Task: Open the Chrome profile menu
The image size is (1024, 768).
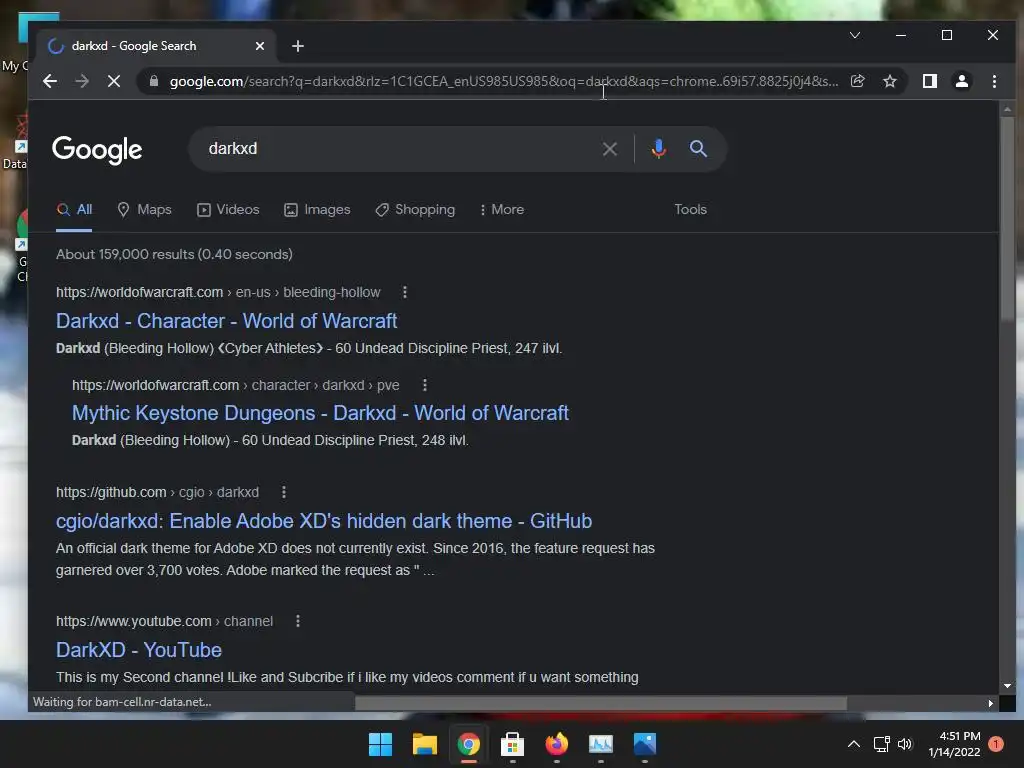Action: point(962,81)
